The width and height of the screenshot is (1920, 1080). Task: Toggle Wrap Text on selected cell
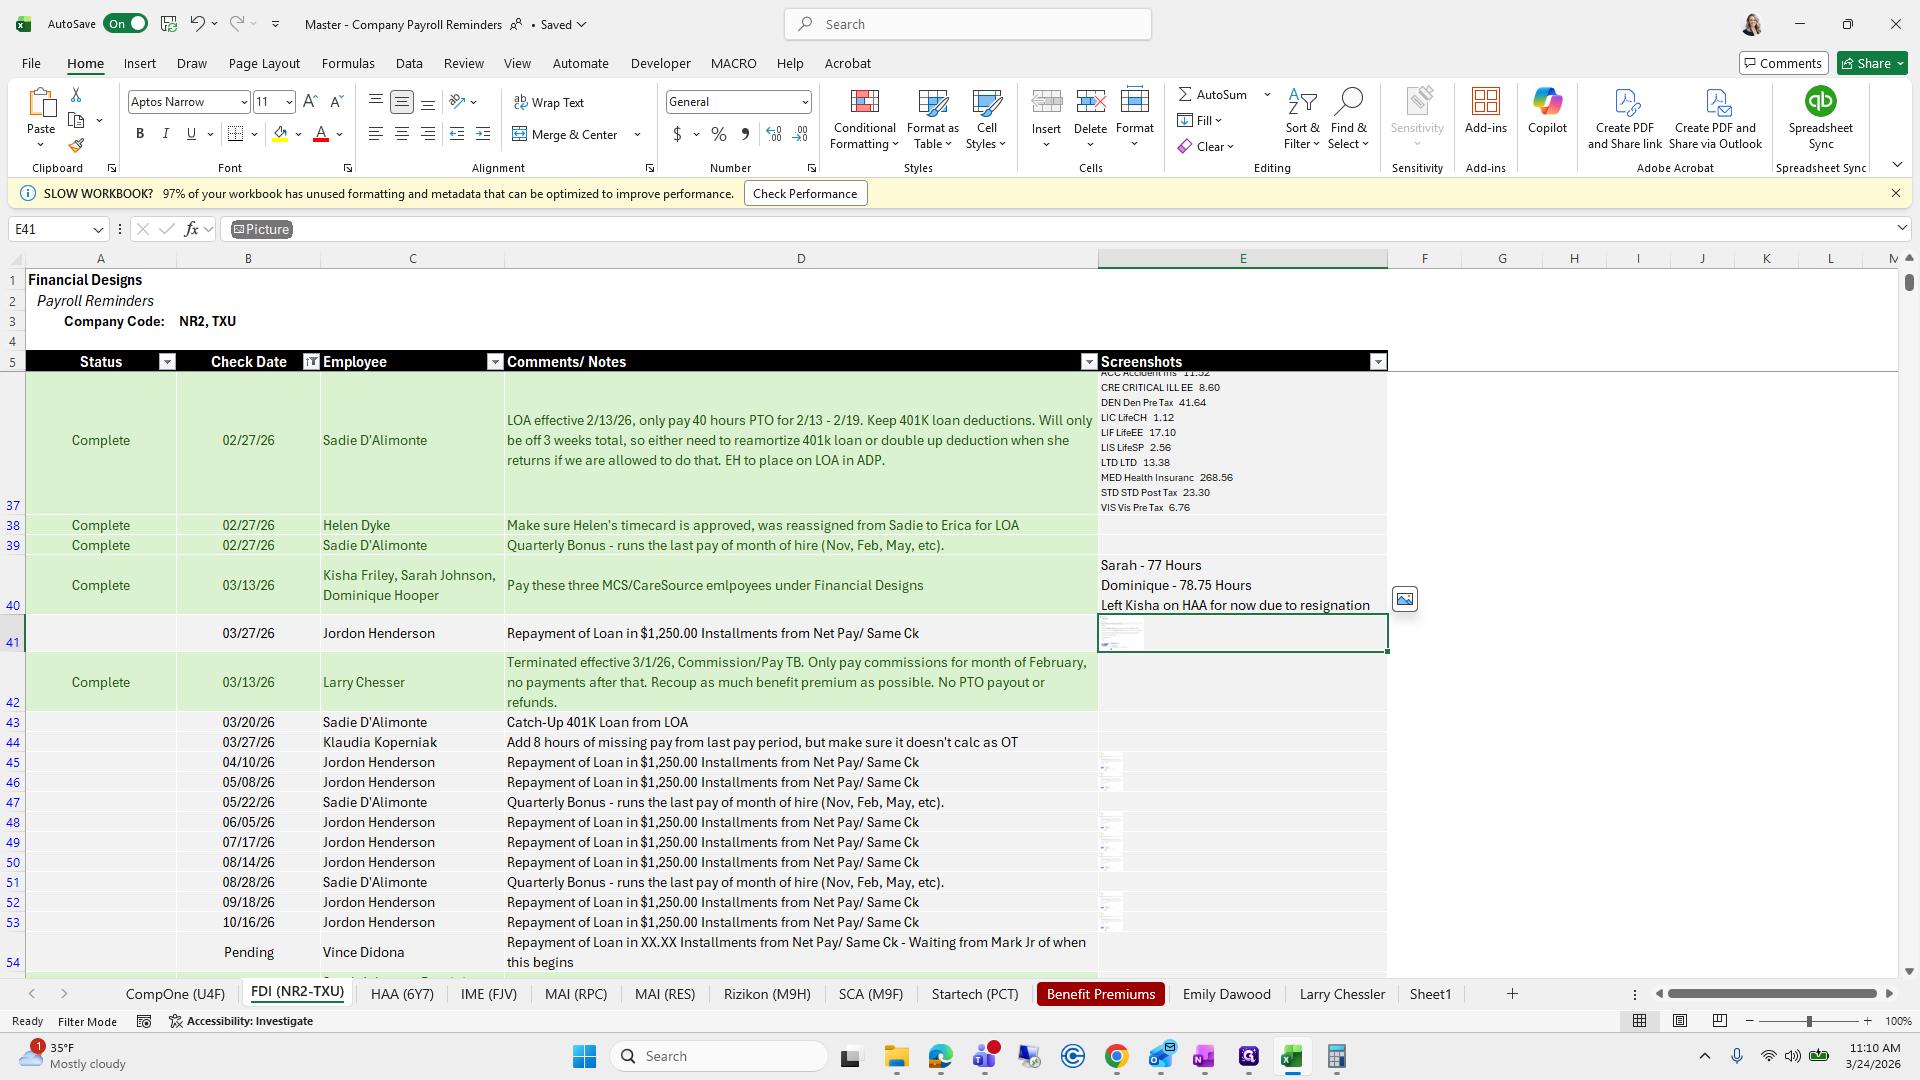[x=548, y=102]
